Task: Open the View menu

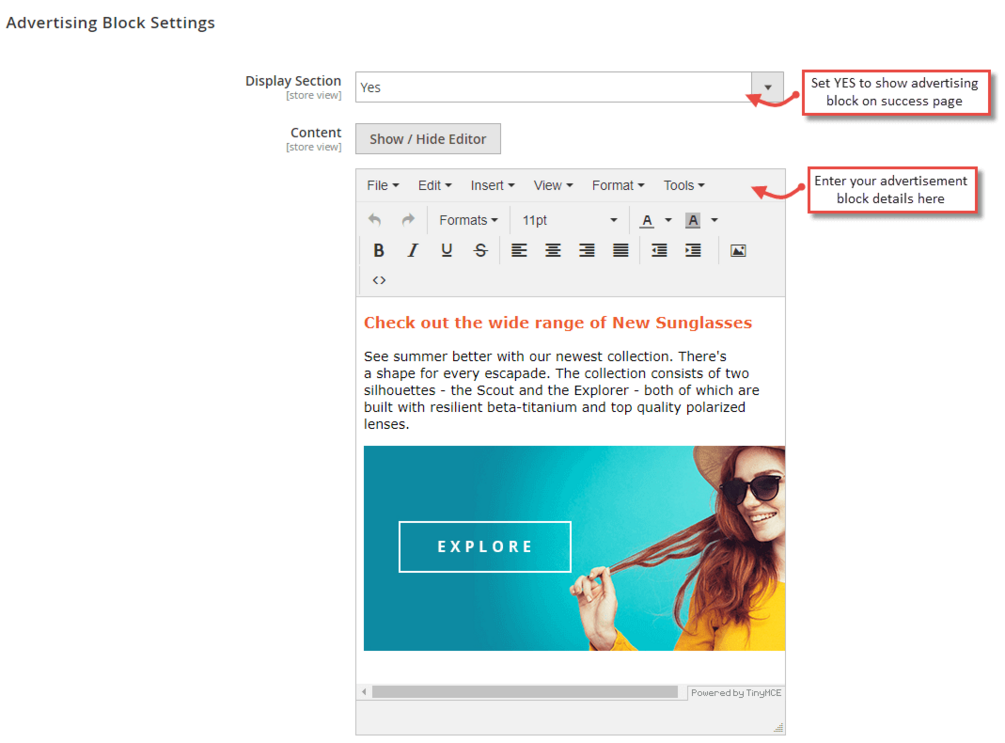Action: tap(553, 185)
